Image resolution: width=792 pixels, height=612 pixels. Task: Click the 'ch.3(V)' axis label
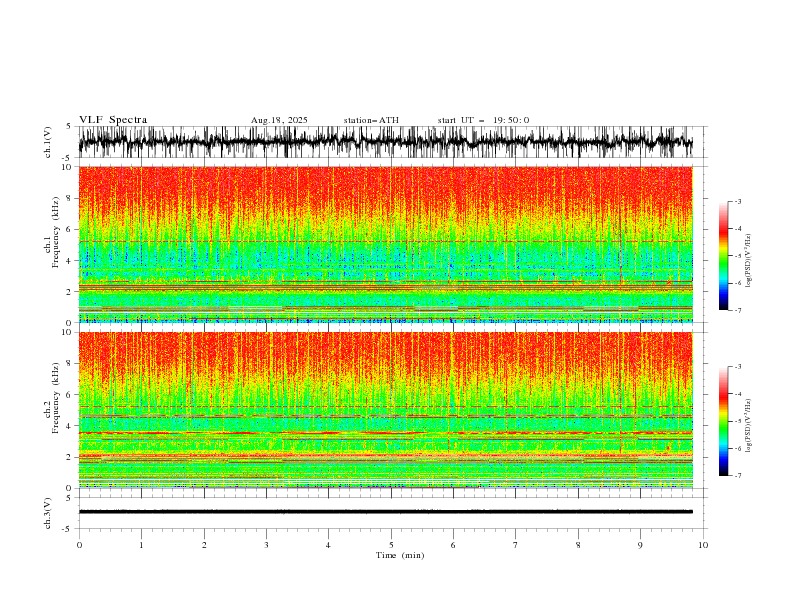48,513
